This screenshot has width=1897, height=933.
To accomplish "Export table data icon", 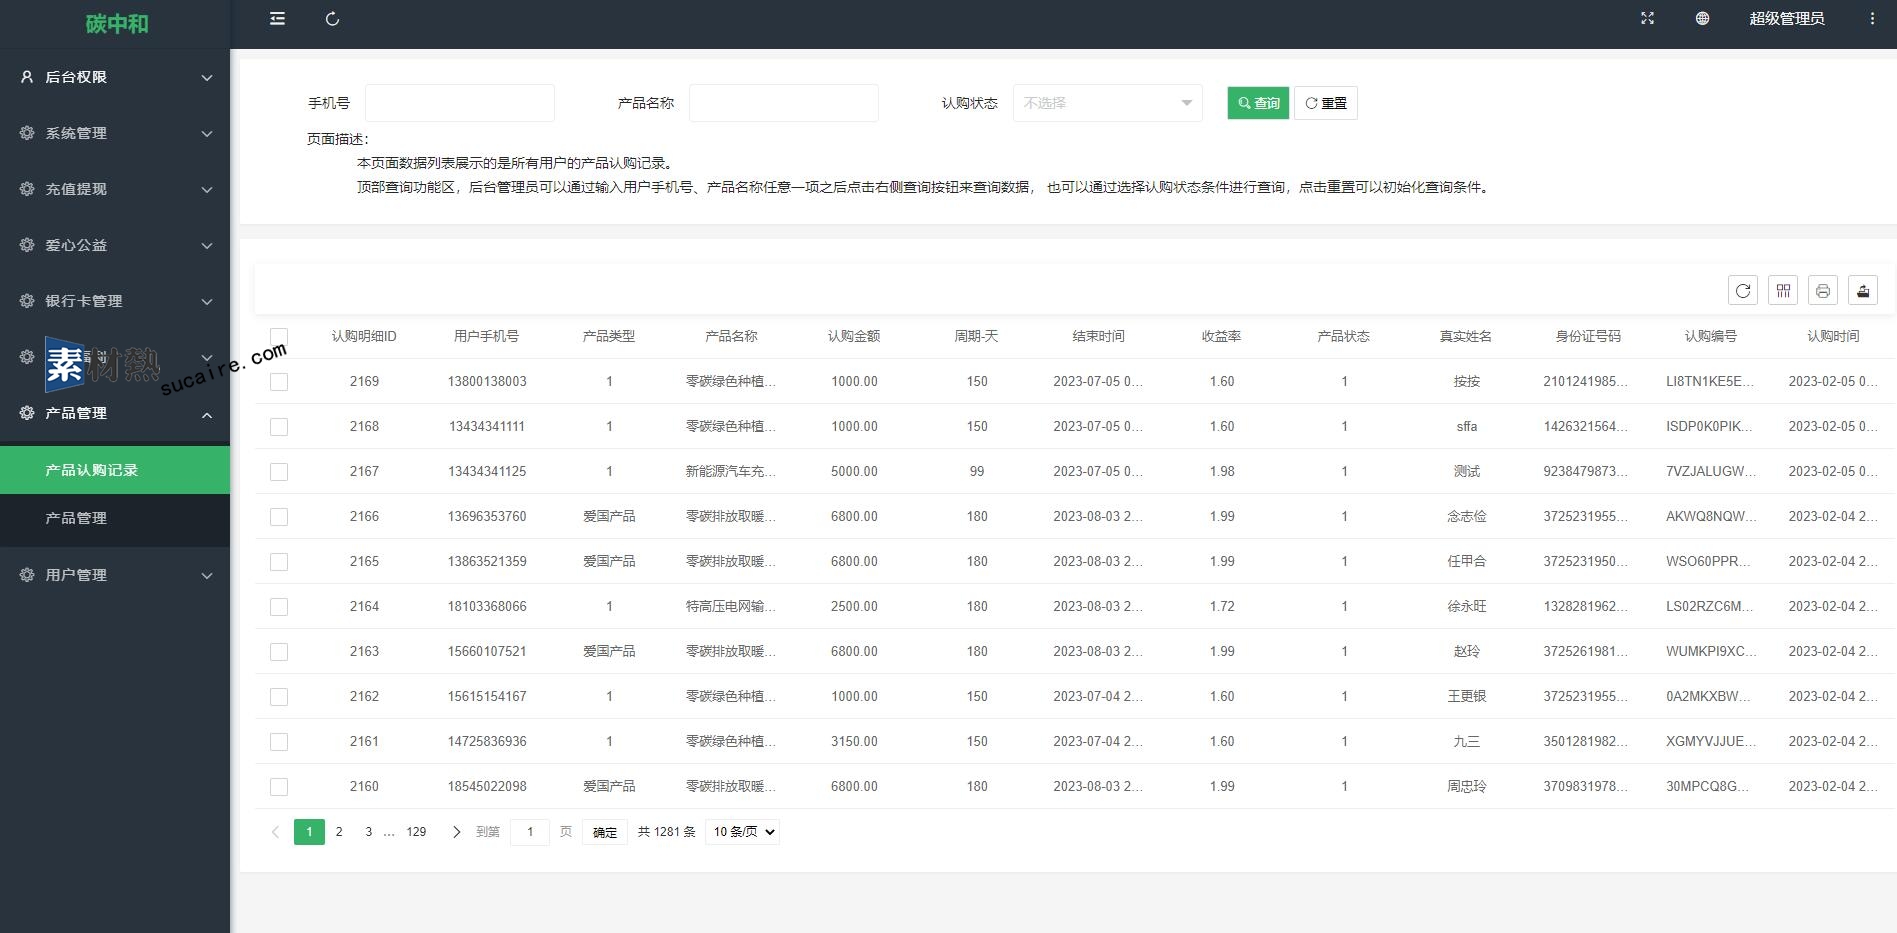I will tap(1863, 290).
